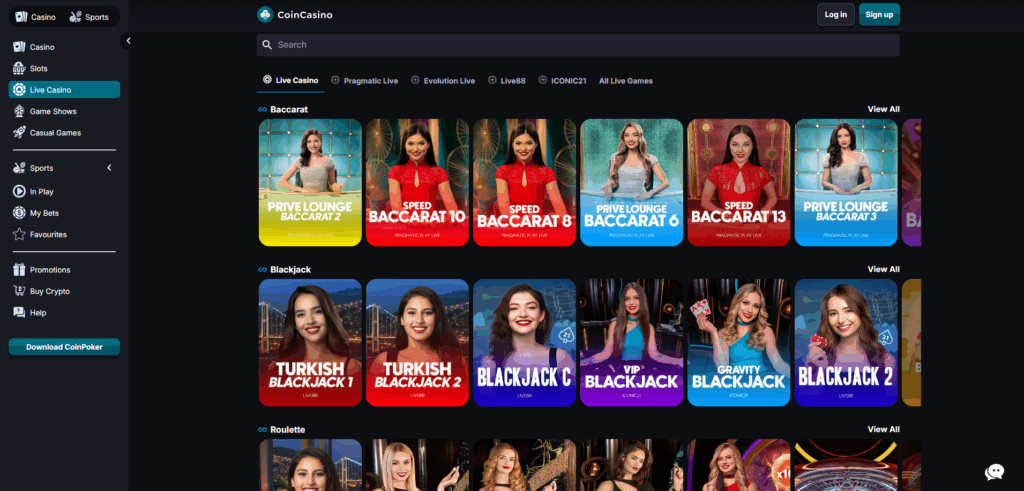This screenshot has height=491, width=1024.
Task: Open Turkish Blackjack 1 game
Action: pyautogui.click(x=310, y=343)
